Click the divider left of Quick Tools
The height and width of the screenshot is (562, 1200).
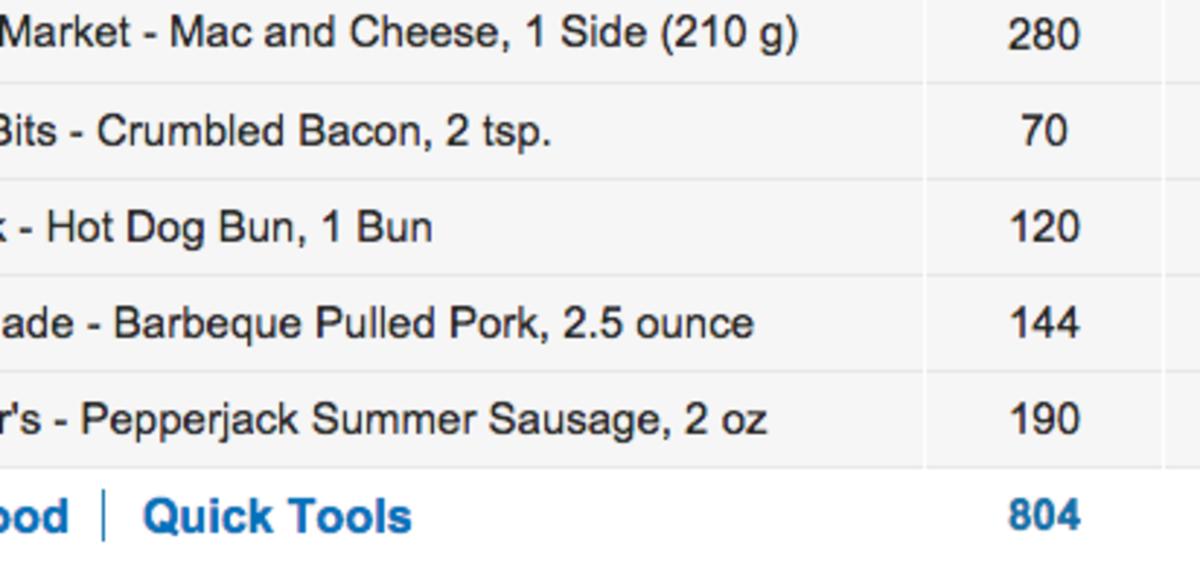(104, 517)
